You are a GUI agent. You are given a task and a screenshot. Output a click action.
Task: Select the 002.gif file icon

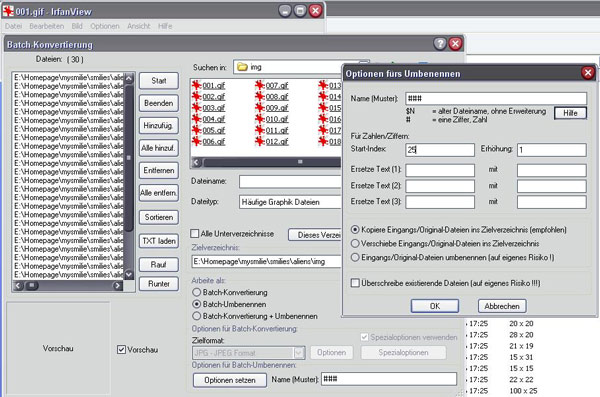click(x=197, y=96)
